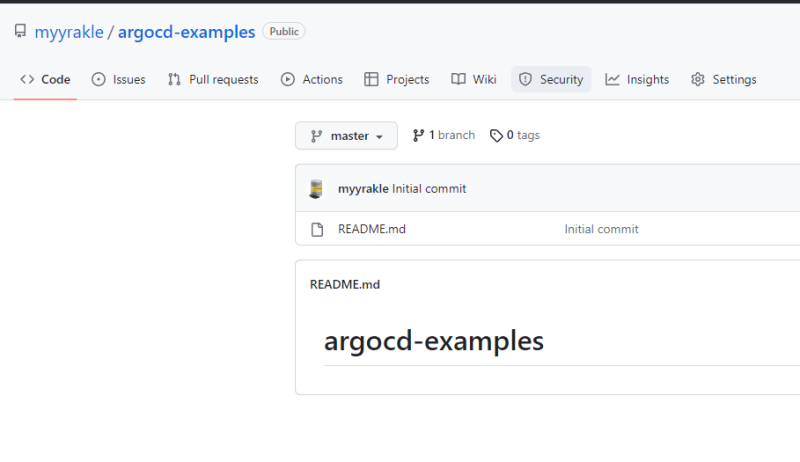This screenshot has width=800, height=462.
Task: Open the Wiki tab
Action: coord(473,80)
